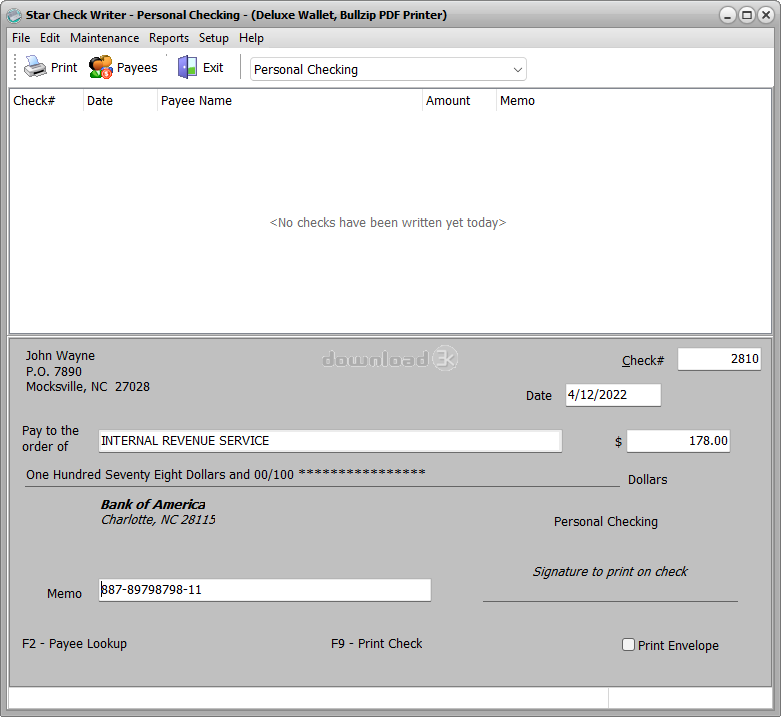
Task: Enable the Print Envelope checkbox
Action: tap(628, 645)
